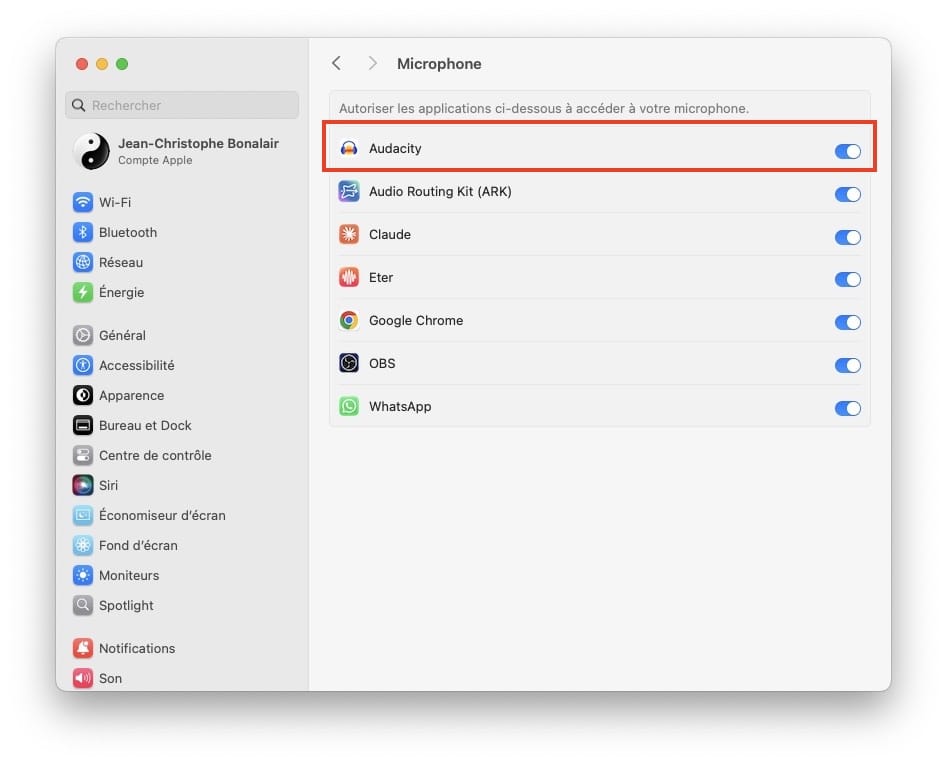
Task: Click the Réseau globe icon
Action: tap(83, 262)
